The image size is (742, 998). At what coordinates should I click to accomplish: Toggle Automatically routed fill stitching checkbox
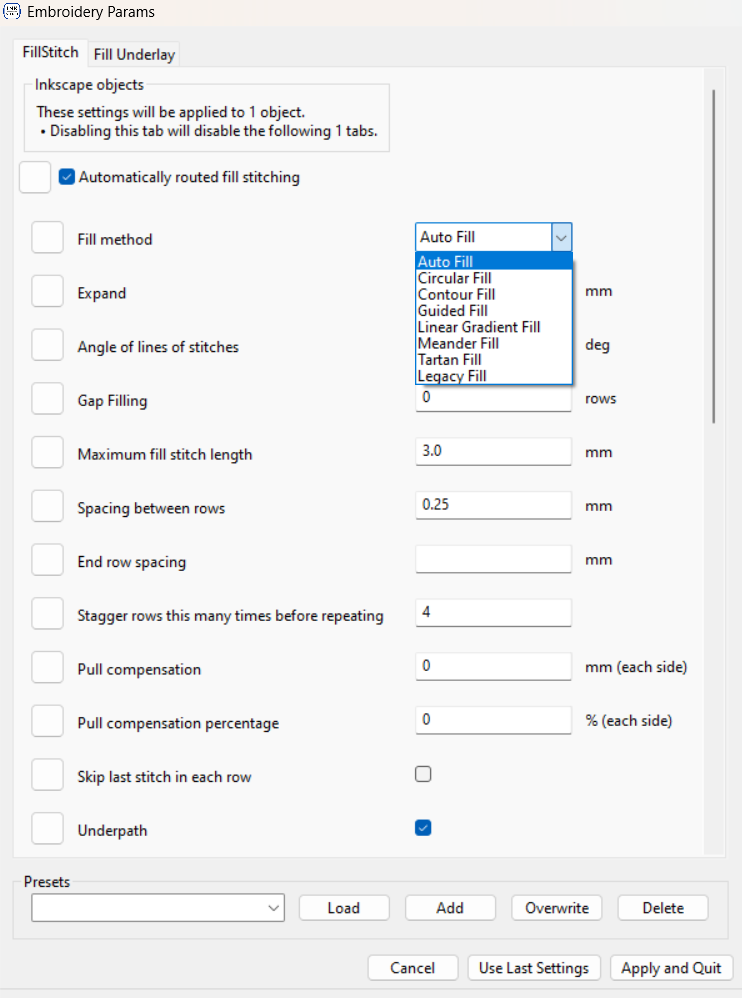click(67, 177)
